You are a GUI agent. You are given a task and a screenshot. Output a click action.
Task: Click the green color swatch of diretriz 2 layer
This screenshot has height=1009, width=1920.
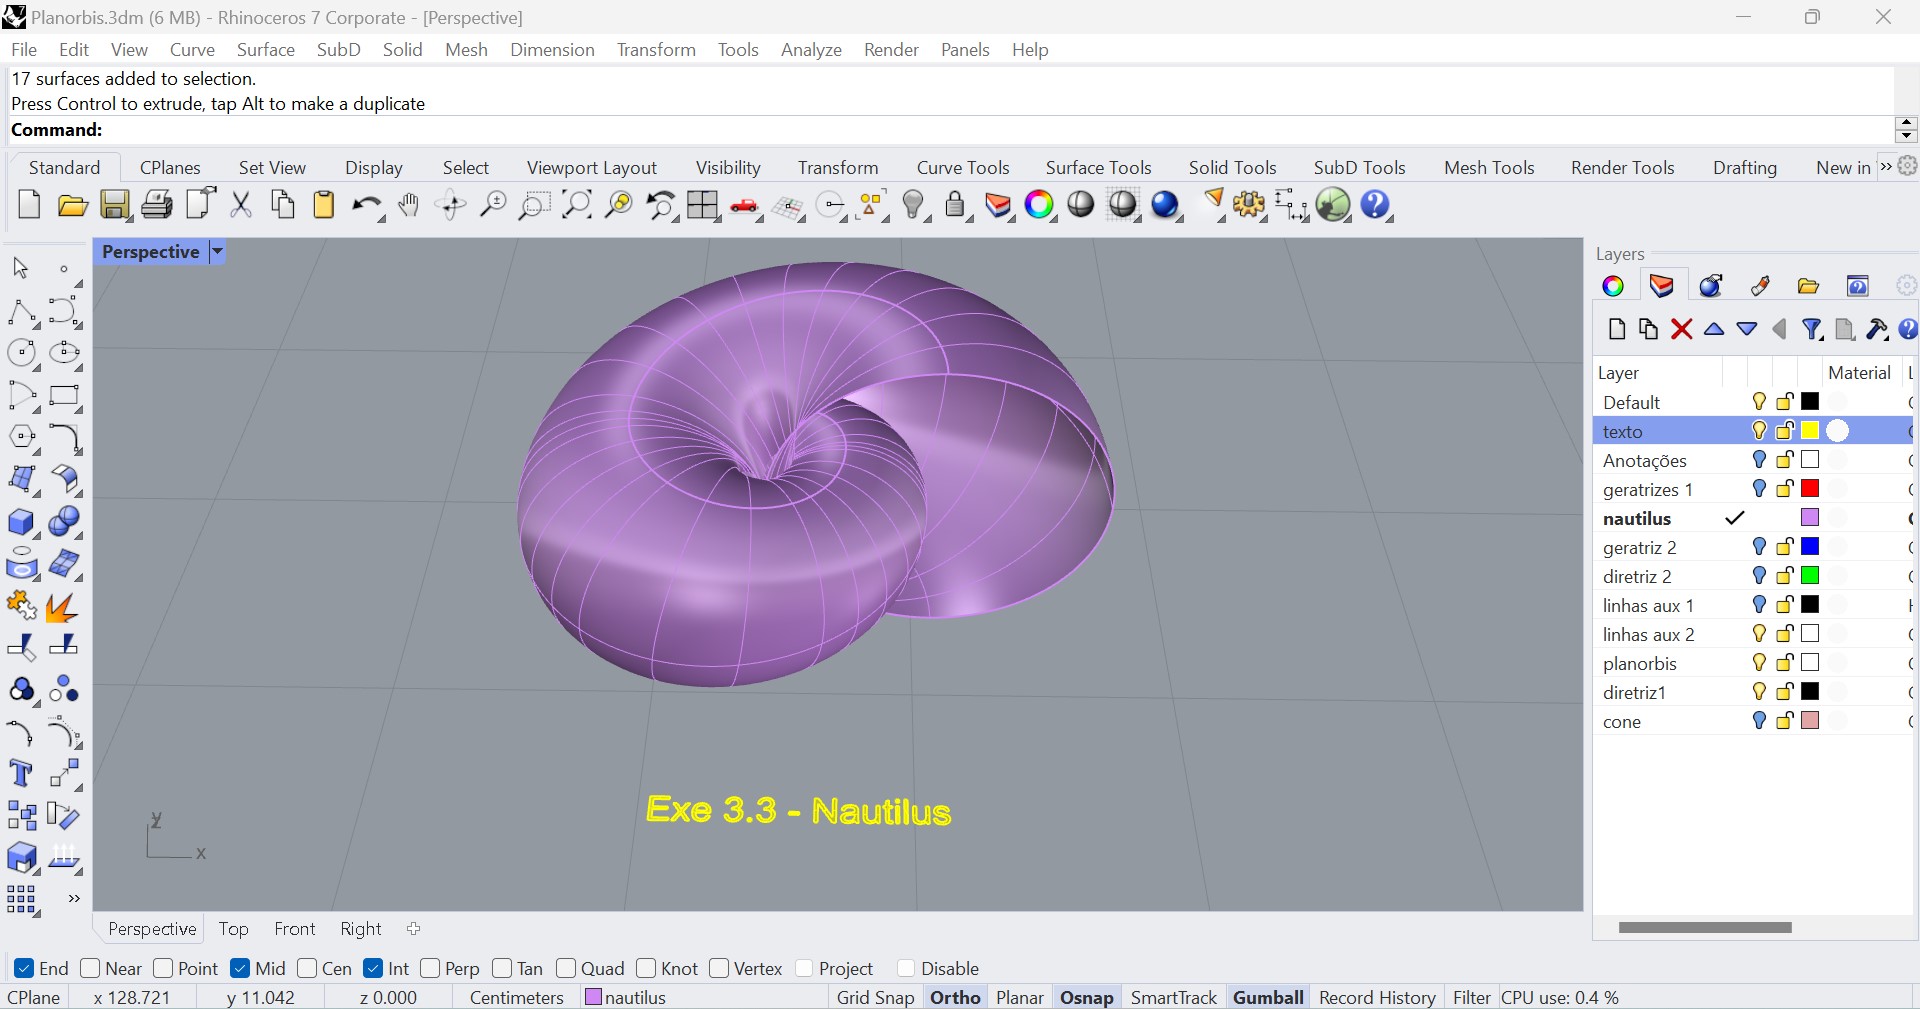(1810, 576)
